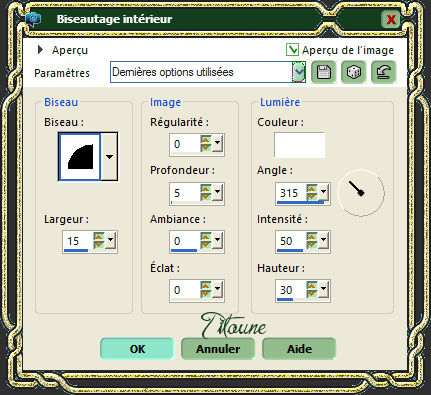
Task: Open the Largeur slider popup arrow
Action: (x=110, y=240)
